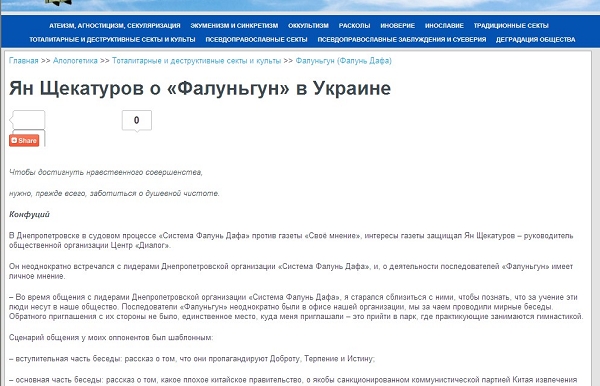
Task: Click the line – вступительная часть беседы
Action: coord(192,359)
